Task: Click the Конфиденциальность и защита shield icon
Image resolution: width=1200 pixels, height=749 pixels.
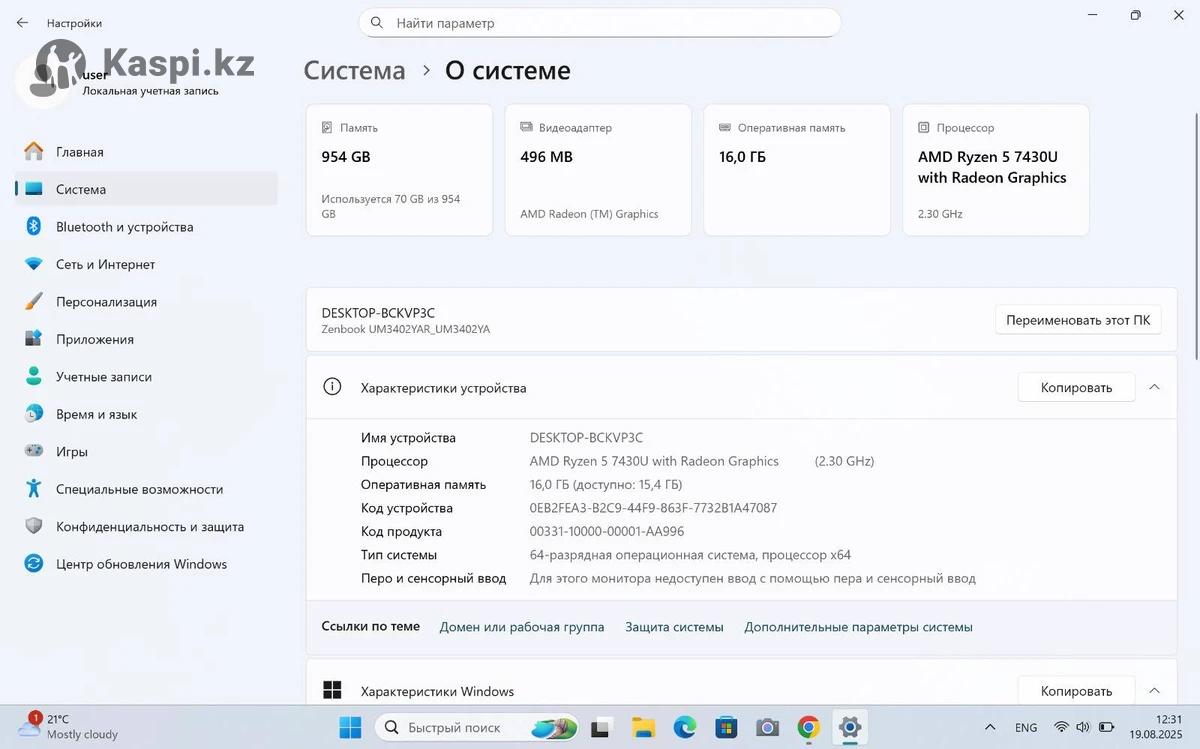Action: (34, 526)
